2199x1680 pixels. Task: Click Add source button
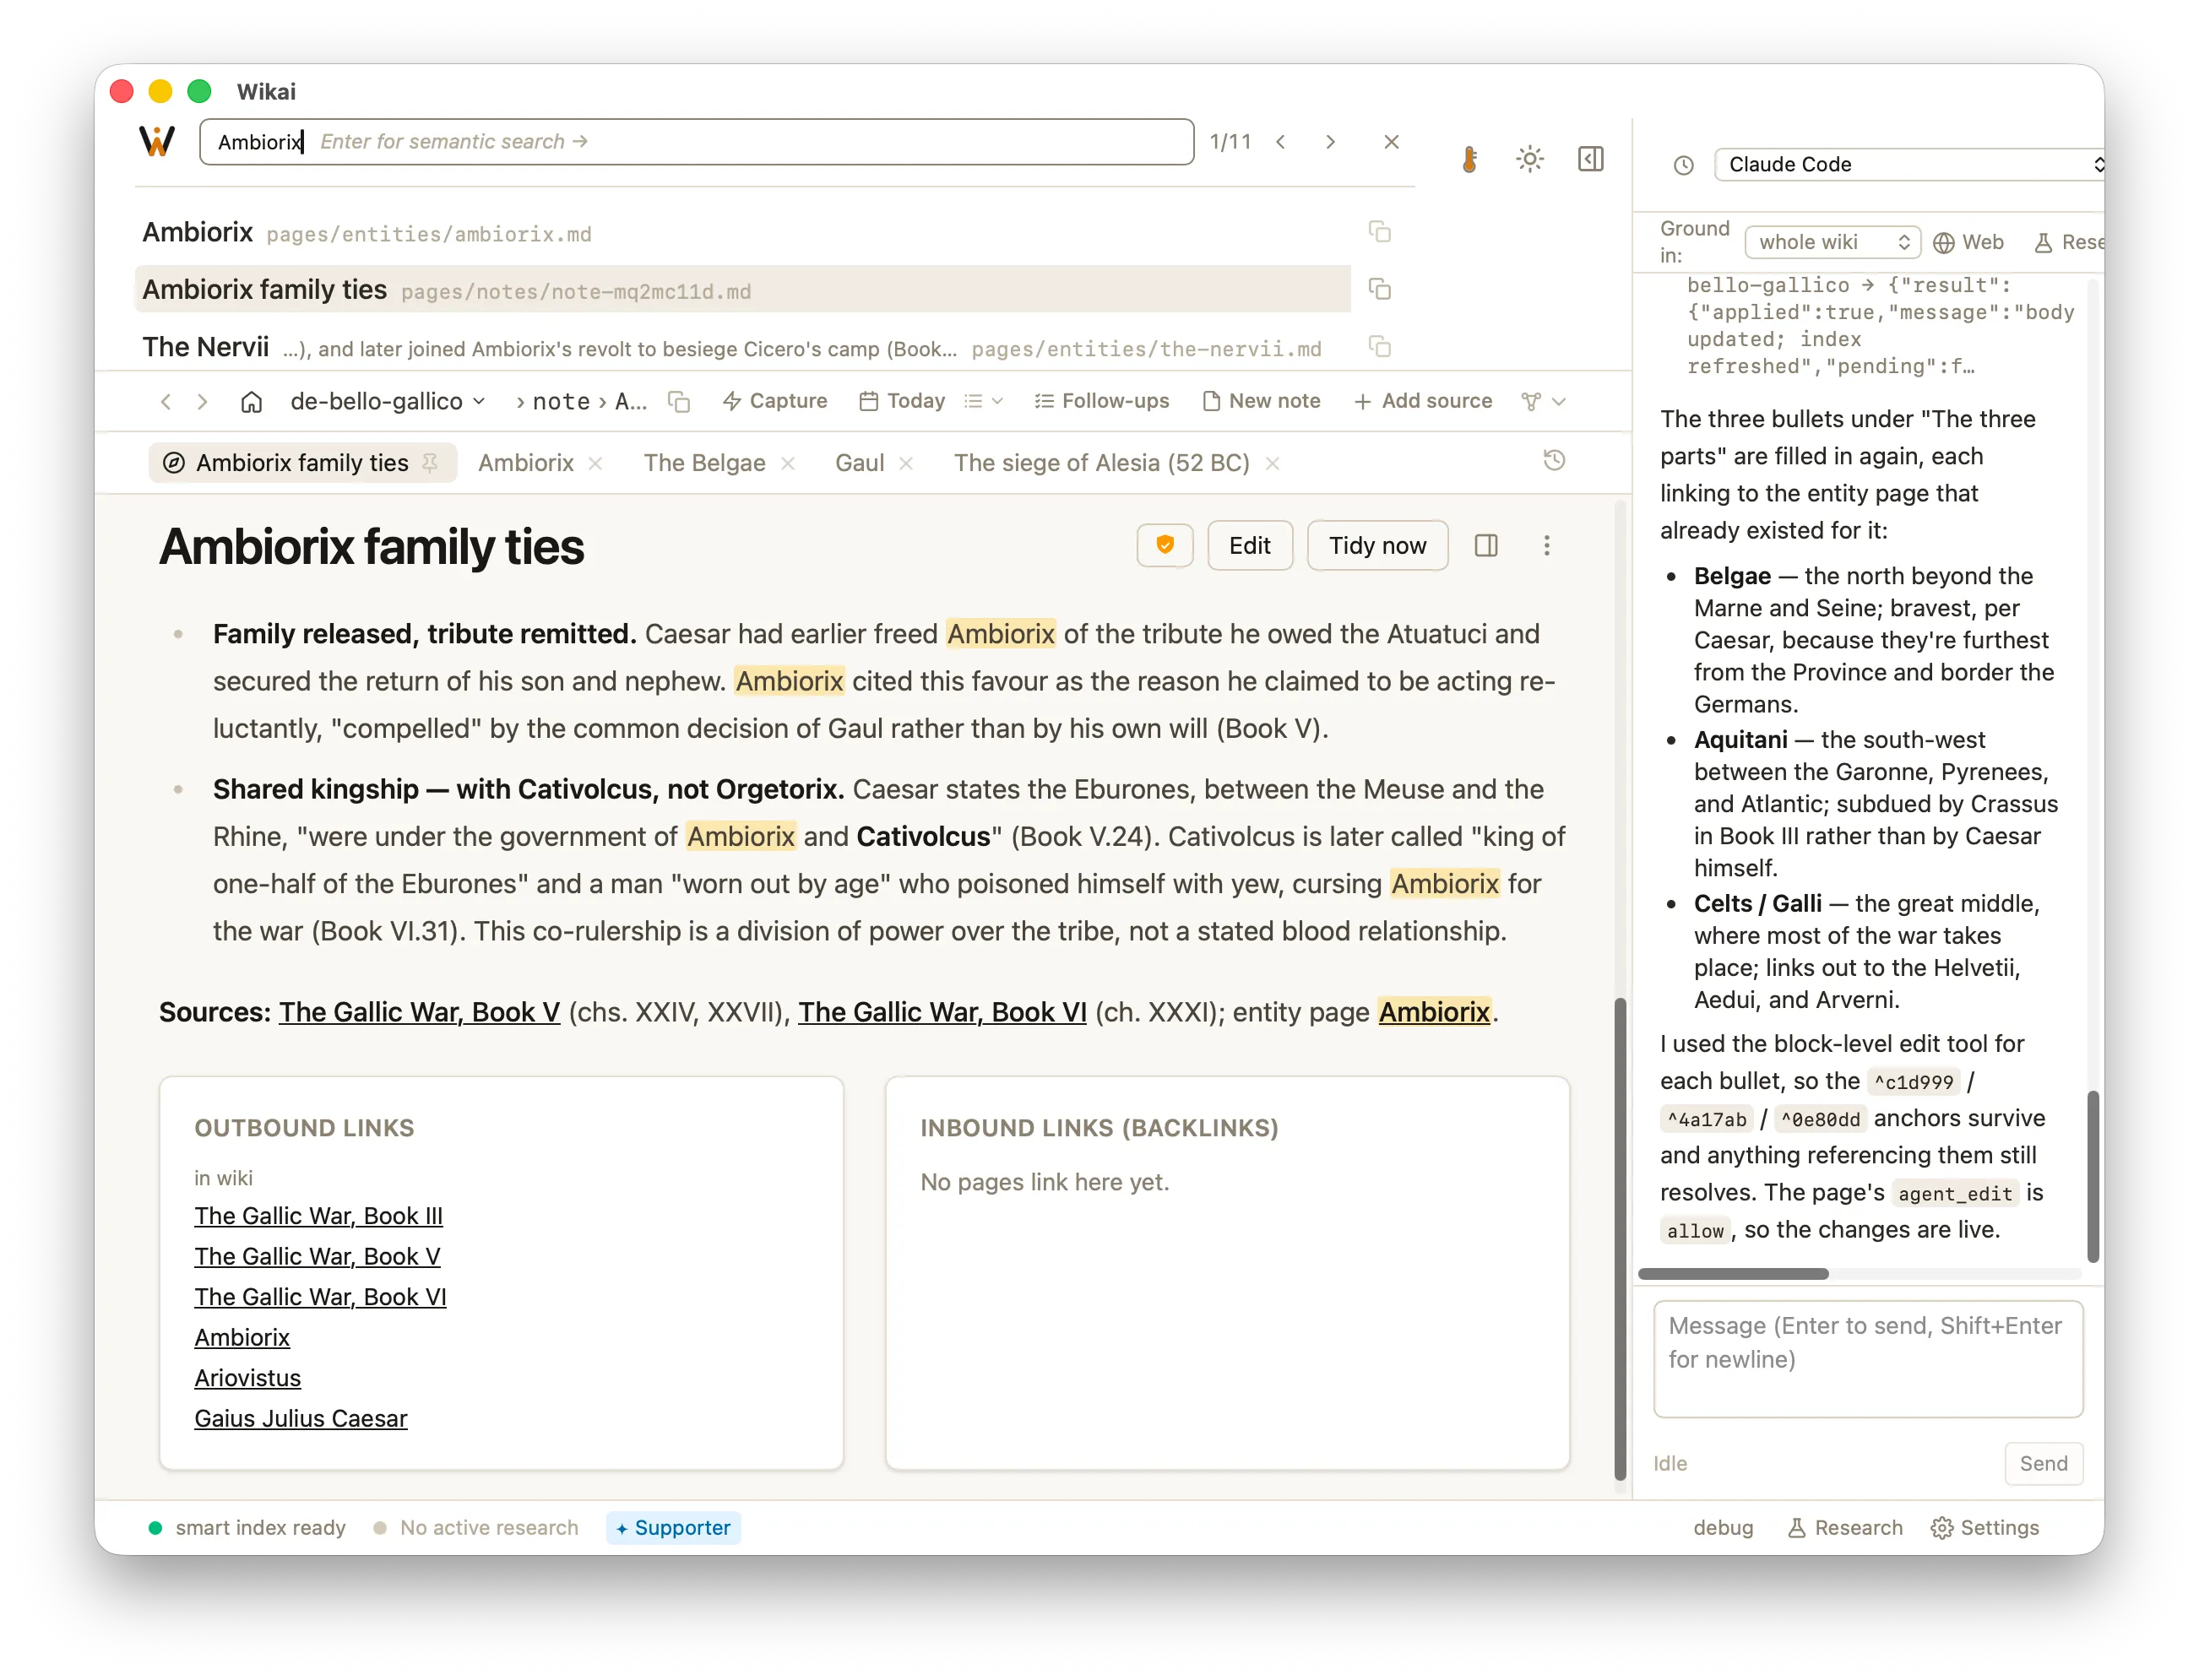click(1422, 401)
